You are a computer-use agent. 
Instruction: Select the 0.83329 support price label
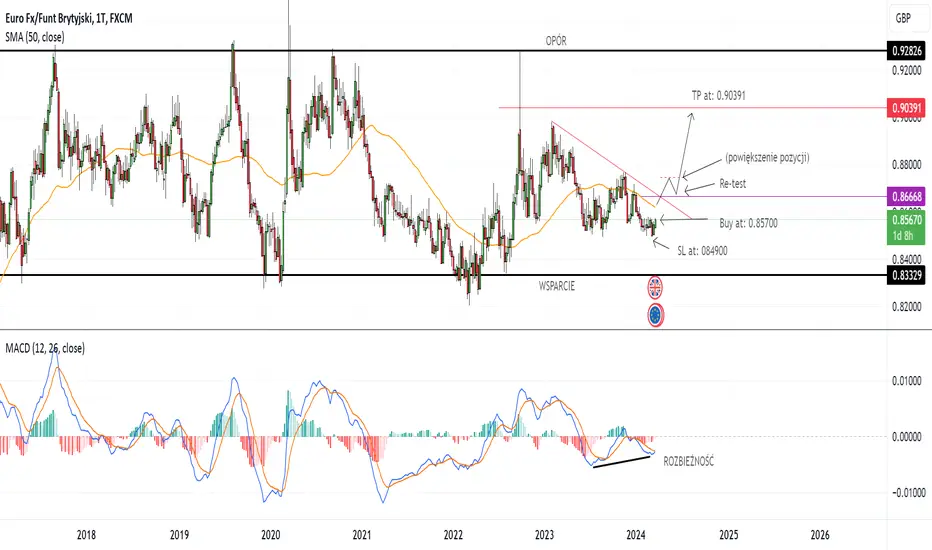pyautogui.click(x=907, y=275)
